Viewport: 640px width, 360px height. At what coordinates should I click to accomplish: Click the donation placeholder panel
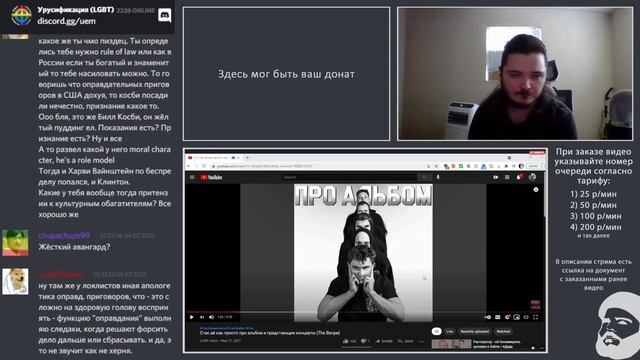click(286, 74)
